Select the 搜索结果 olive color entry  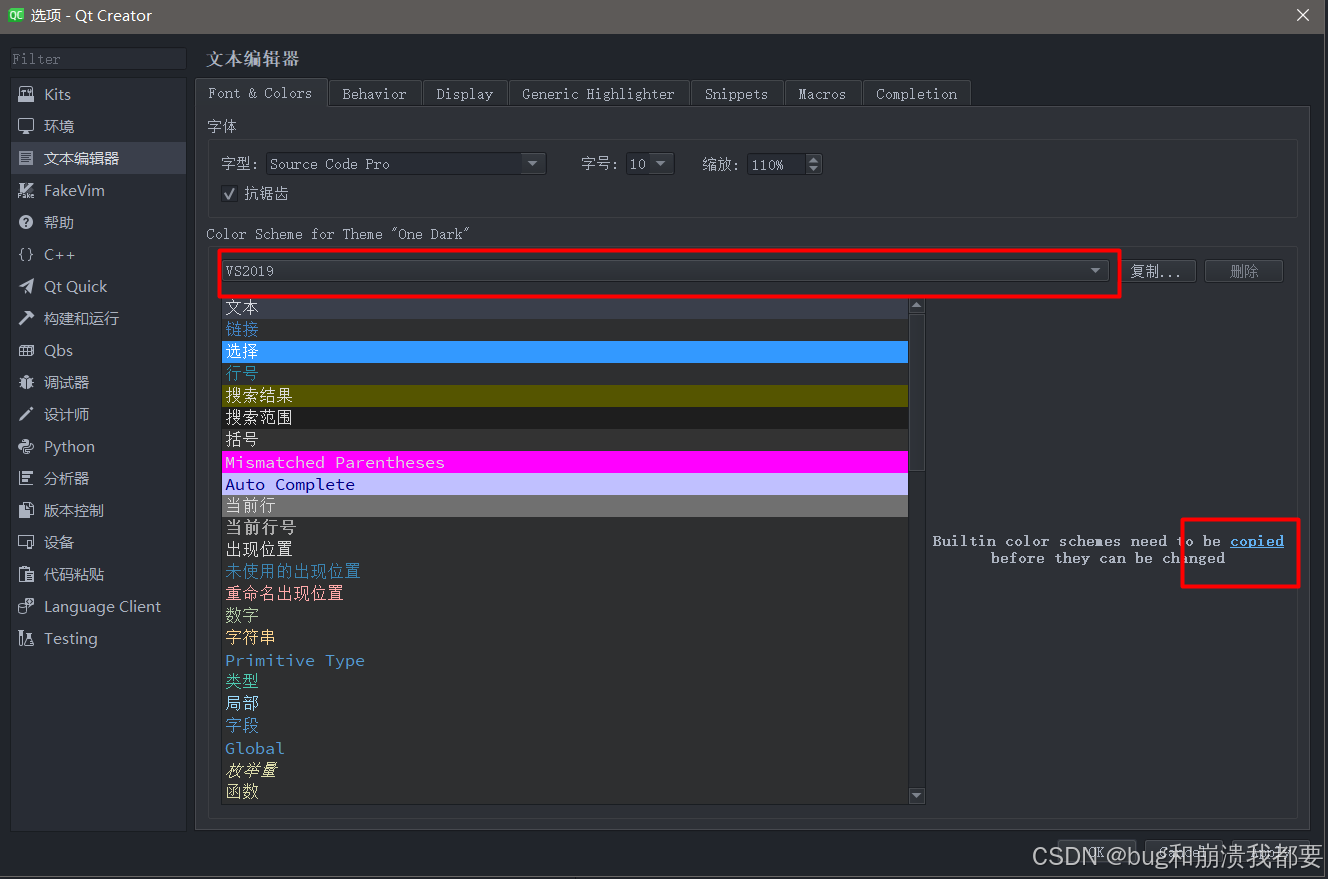coord(565,396)
